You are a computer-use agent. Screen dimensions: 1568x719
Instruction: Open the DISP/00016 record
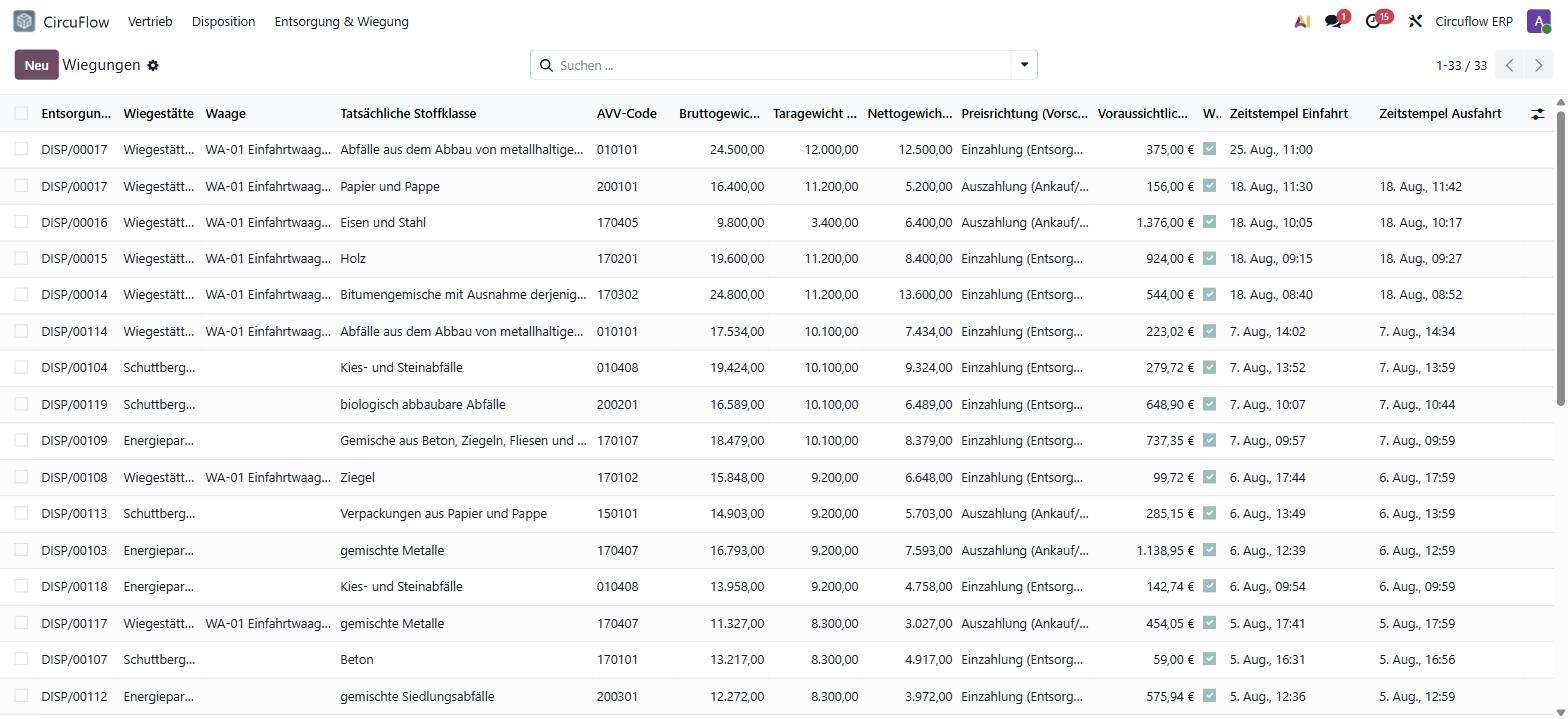point(74,222)
